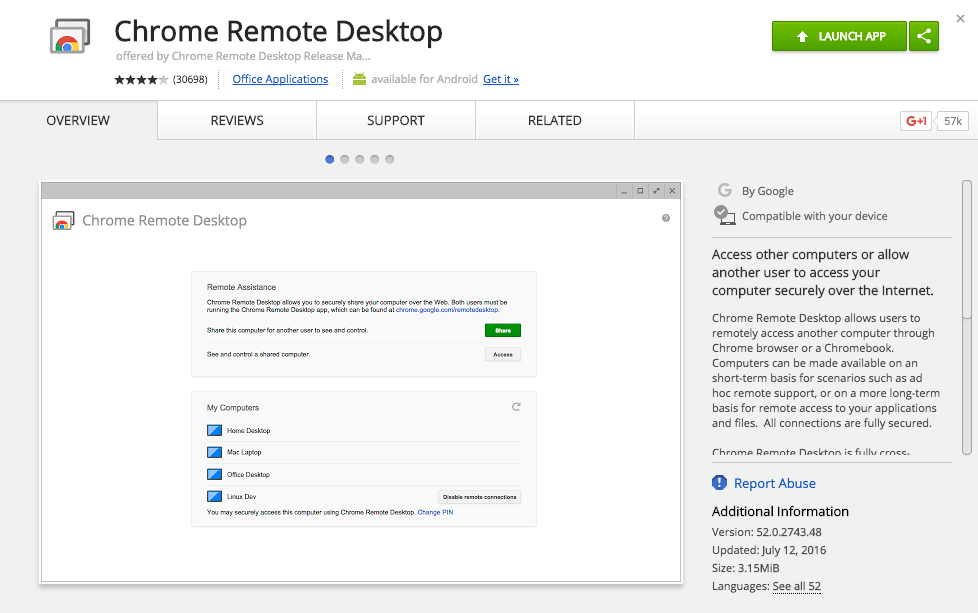Click the Report Abuse exclamation icon
This screenshot has width=978, height=613.
coord(719,483)
